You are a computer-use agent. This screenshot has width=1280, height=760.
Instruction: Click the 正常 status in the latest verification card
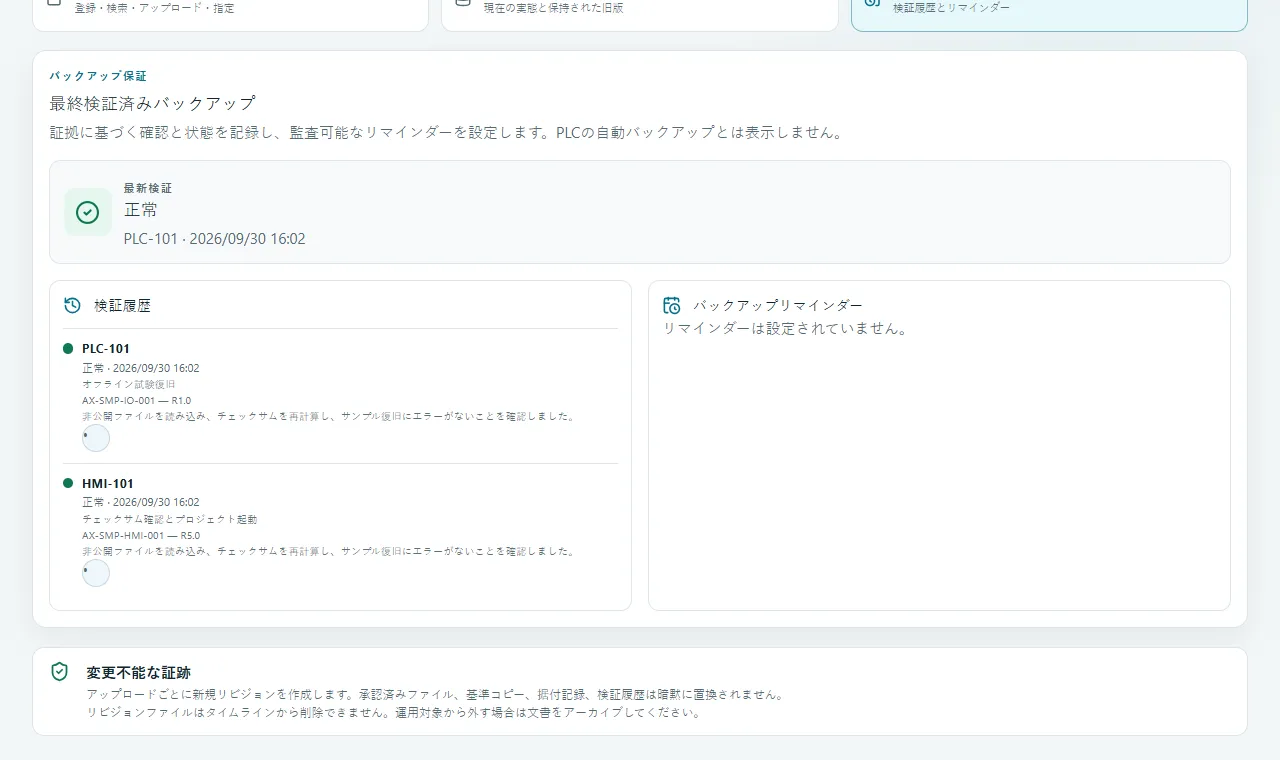point(141,210)
